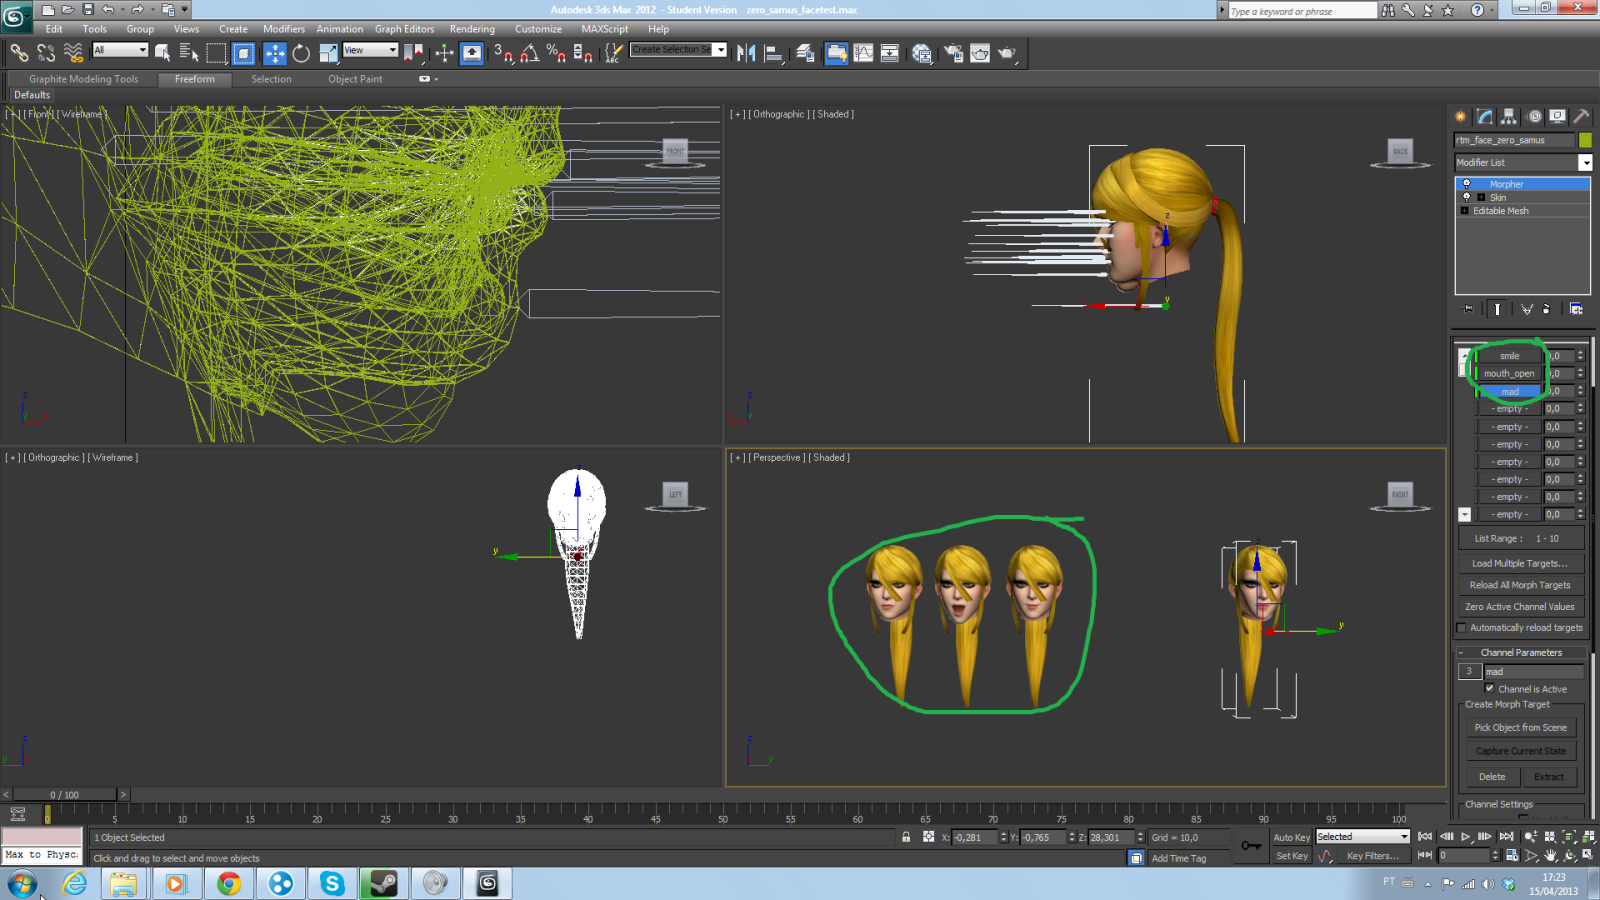Toggle Window/Crossing selection mode
Screen dimensions: 1600x900
243,53
